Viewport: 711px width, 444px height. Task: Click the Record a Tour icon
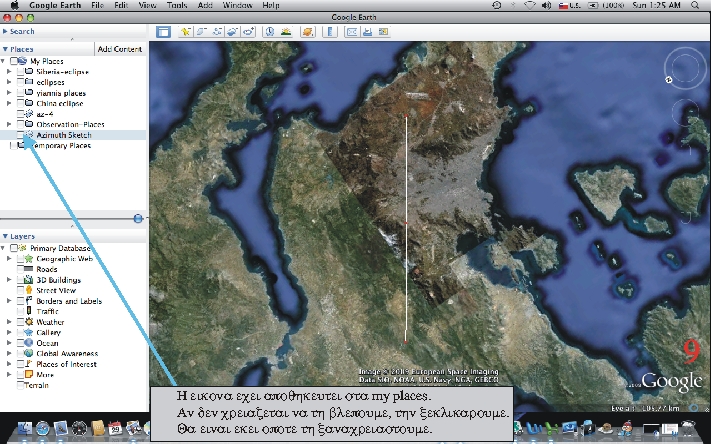(x=248, y=32)
